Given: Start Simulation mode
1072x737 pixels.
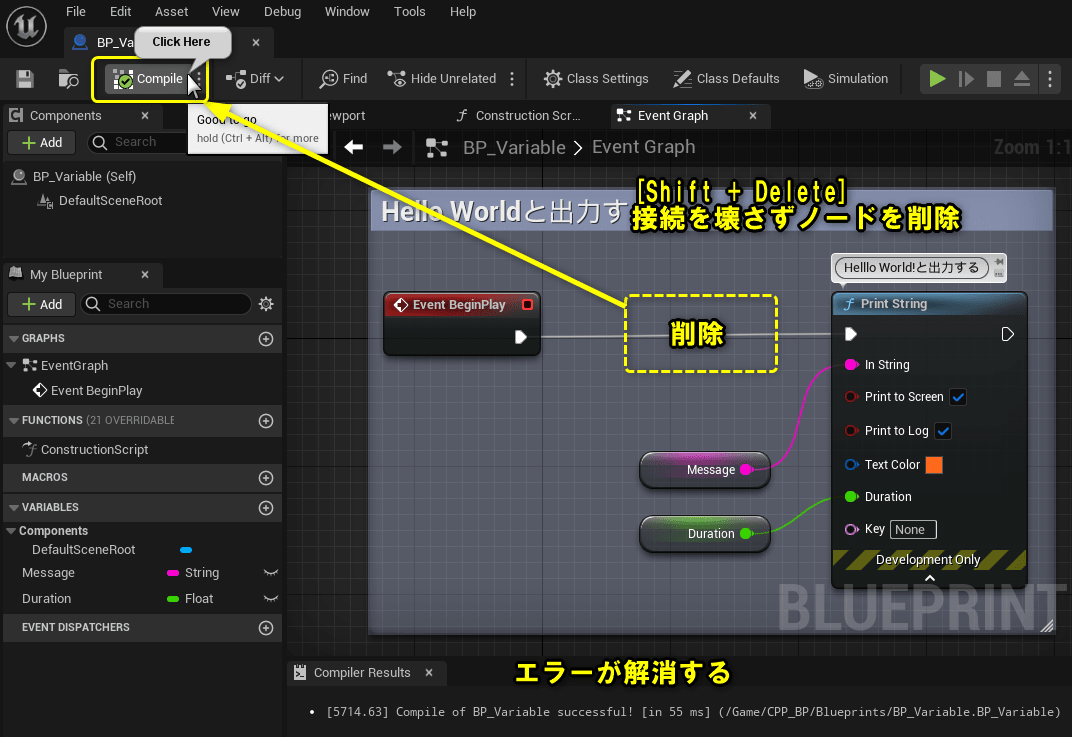Looking at the screenshot, I should (x=845, y=78).
